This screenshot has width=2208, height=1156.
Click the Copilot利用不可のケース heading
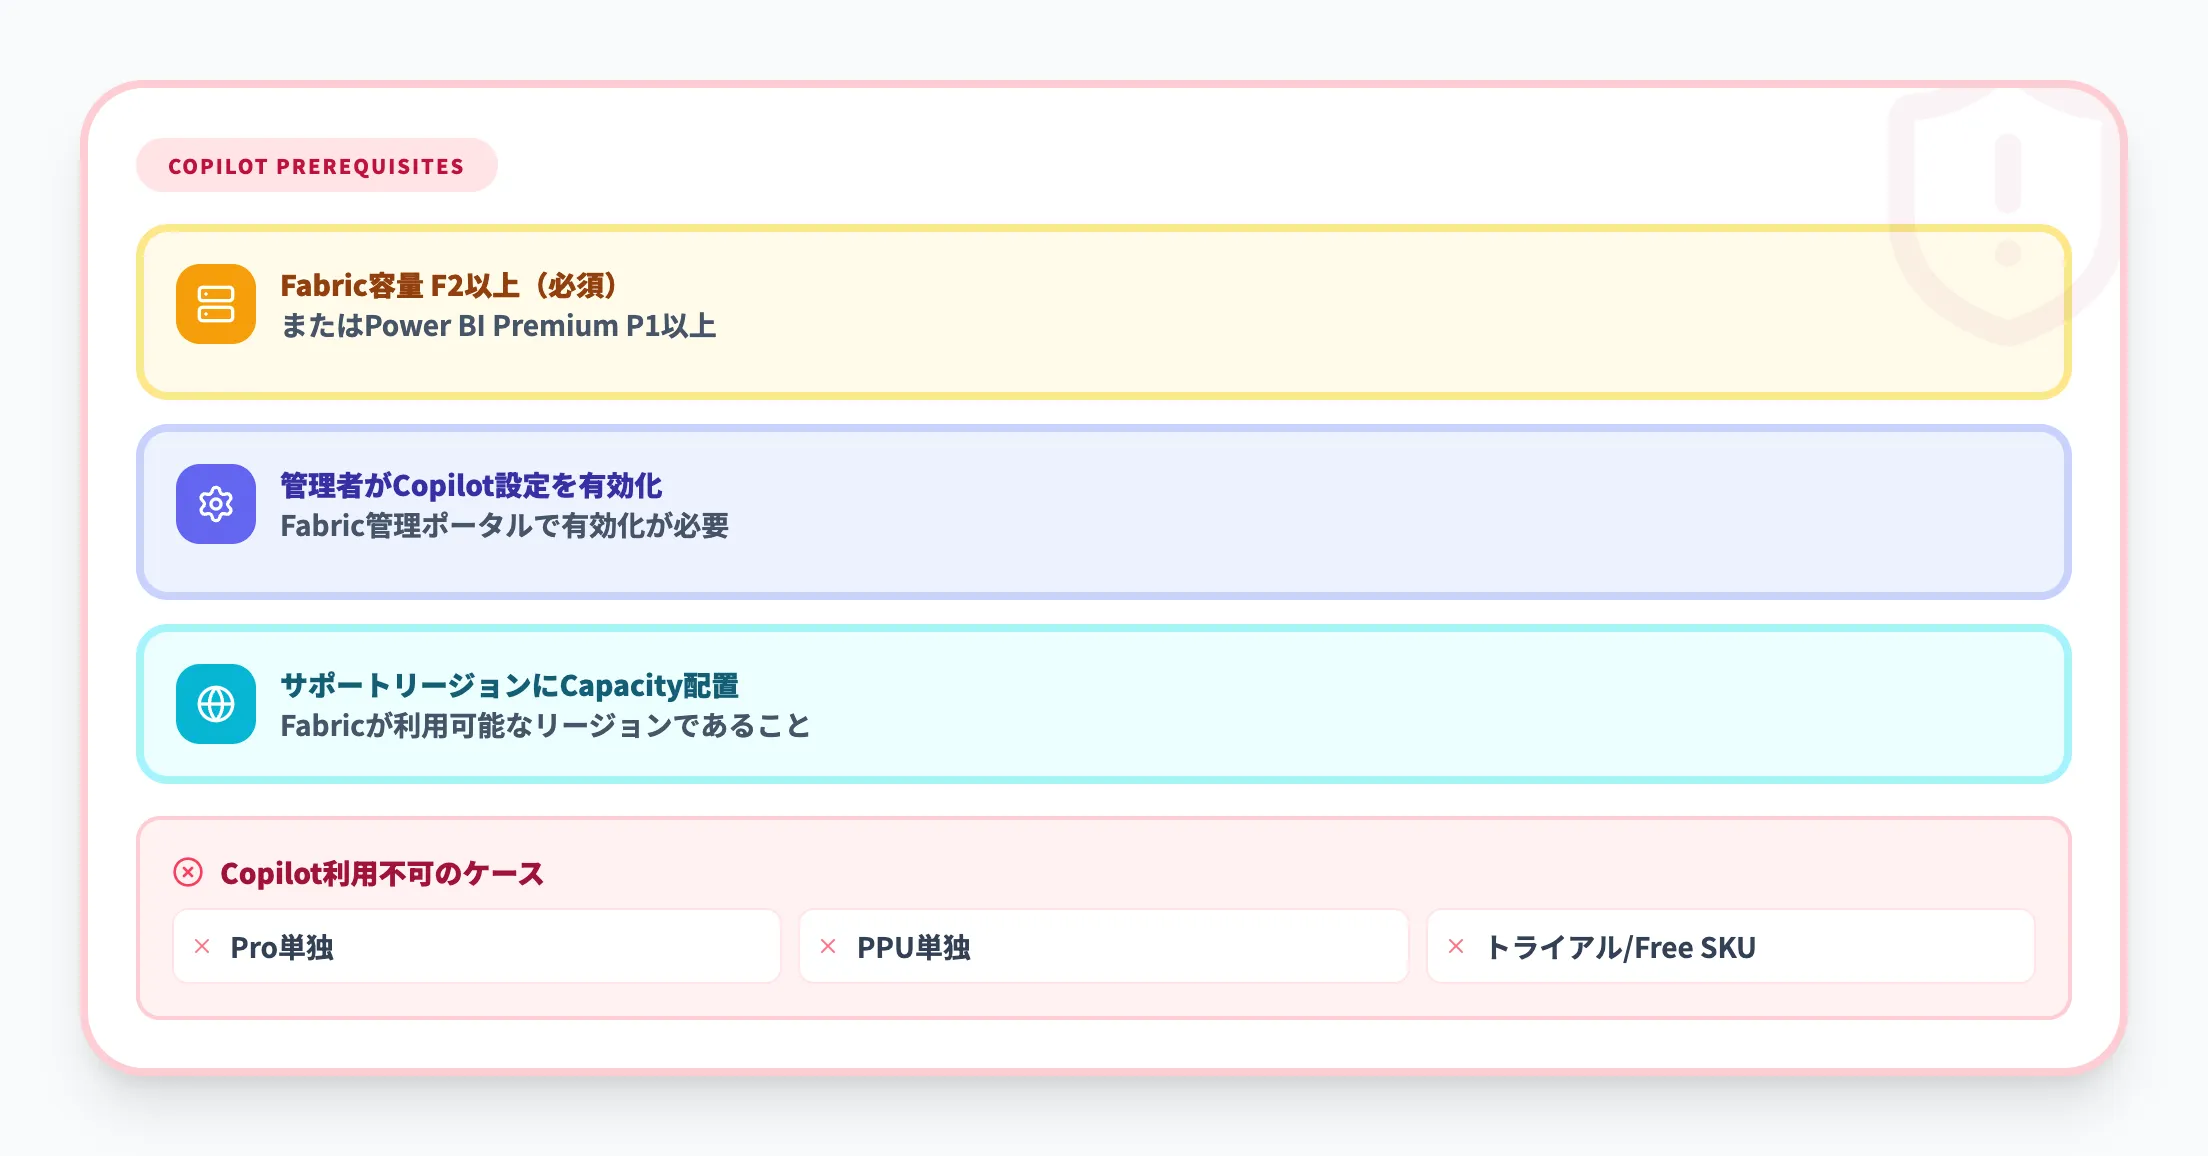[382, 874]
